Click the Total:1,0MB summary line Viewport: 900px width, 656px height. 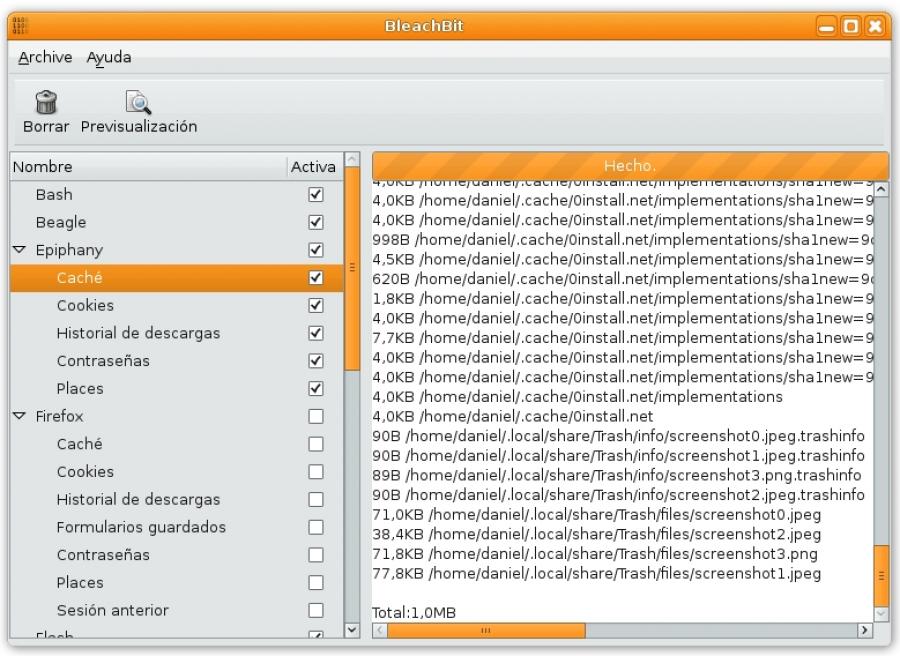click(414, 612)
